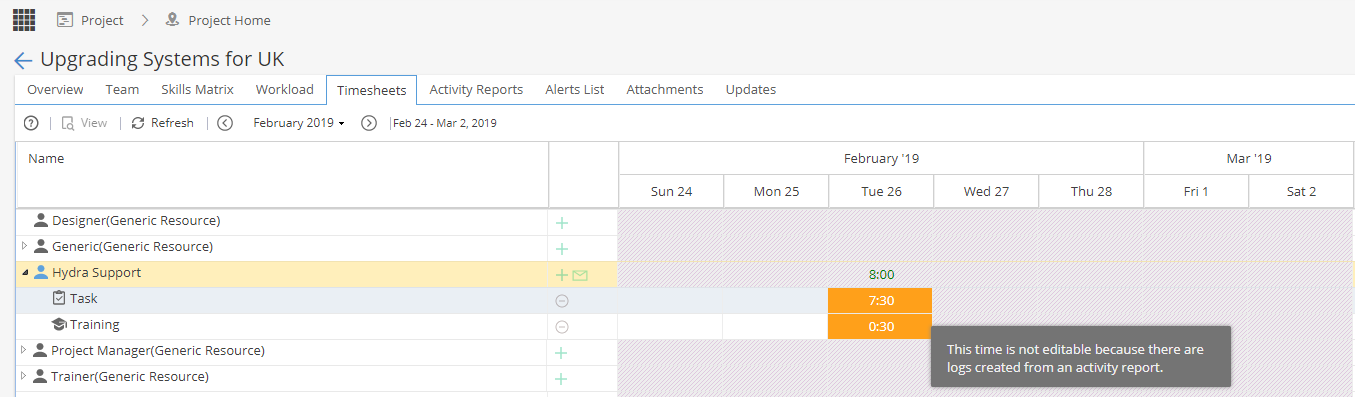Add time for Trainer resource
1355x397 pixels.
coord(562,379)
